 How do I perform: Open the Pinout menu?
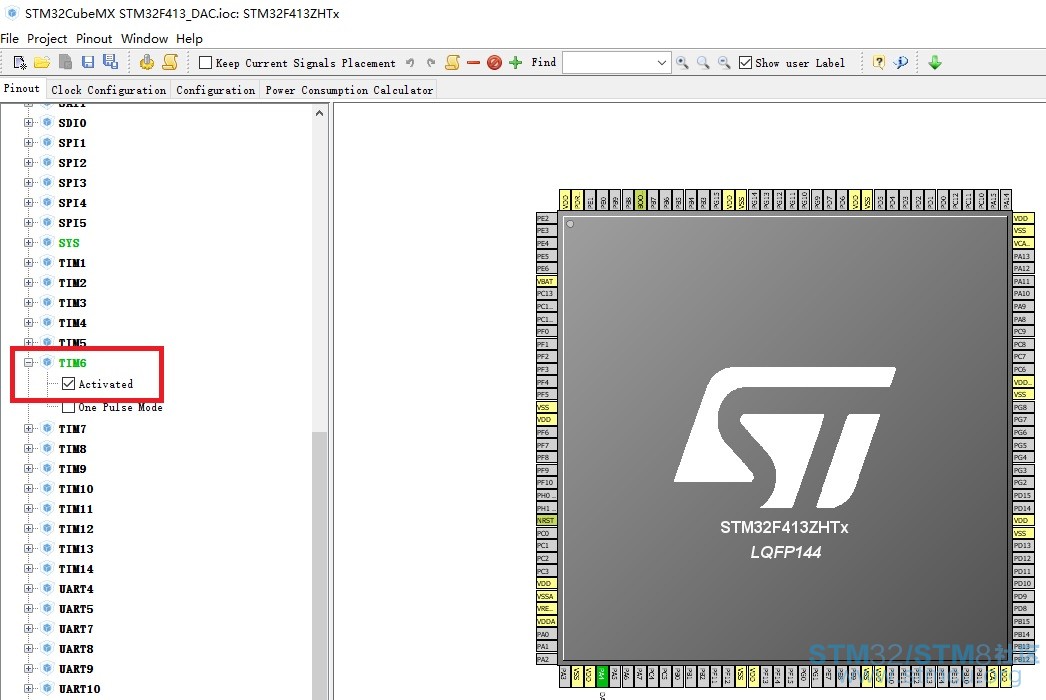click(x=94, y=39)
